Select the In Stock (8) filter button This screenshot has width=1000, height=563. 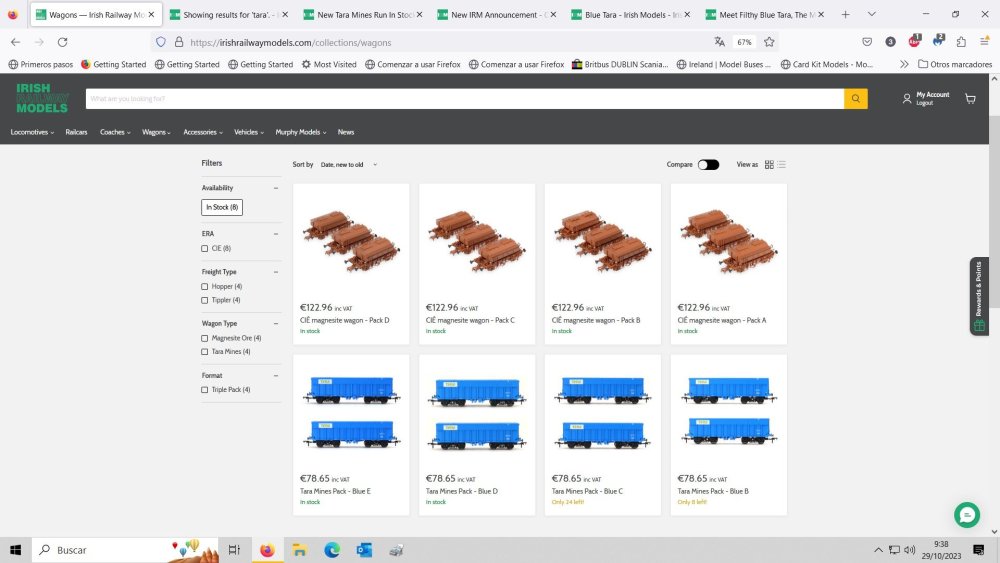[222, 207]
